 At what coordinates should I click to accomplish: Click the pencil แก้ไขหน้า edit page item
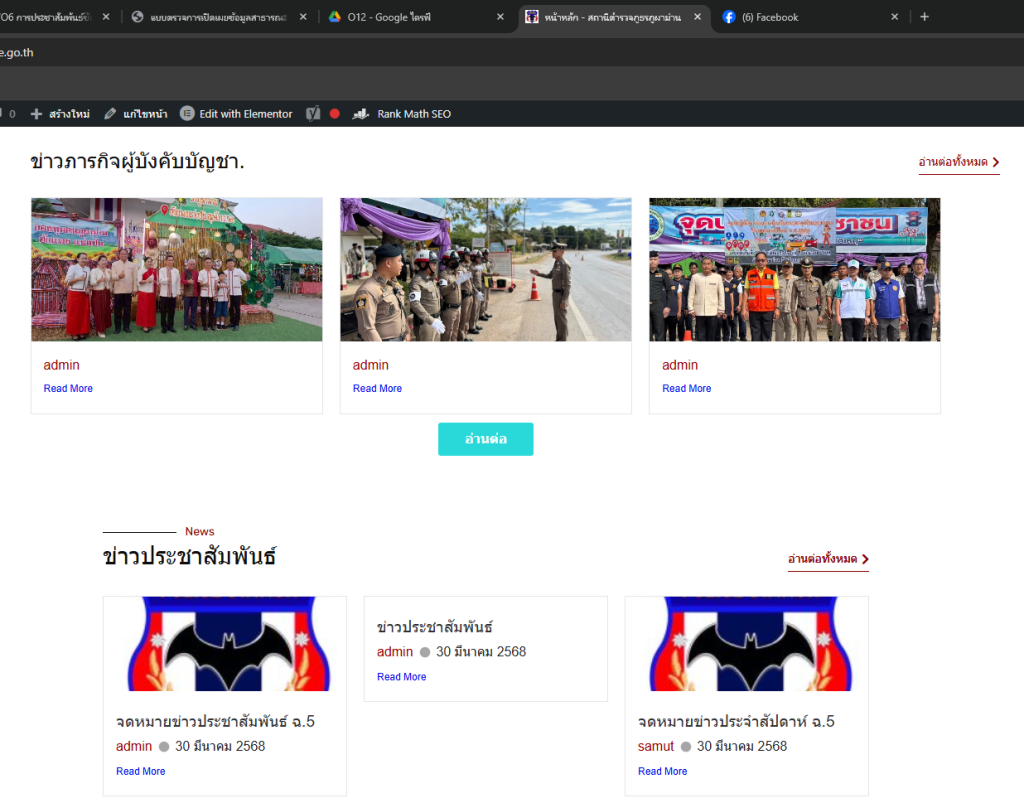[135, 114]
